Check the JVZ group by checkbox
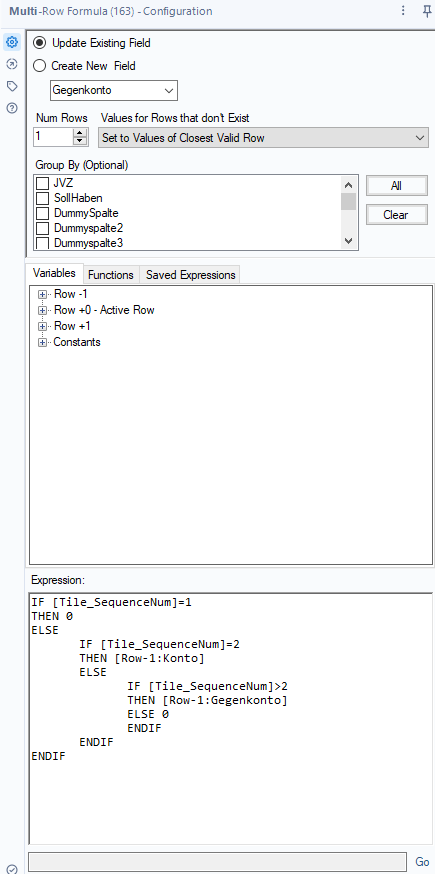This screenshot has width=435, height=874. tap(42, 183)
